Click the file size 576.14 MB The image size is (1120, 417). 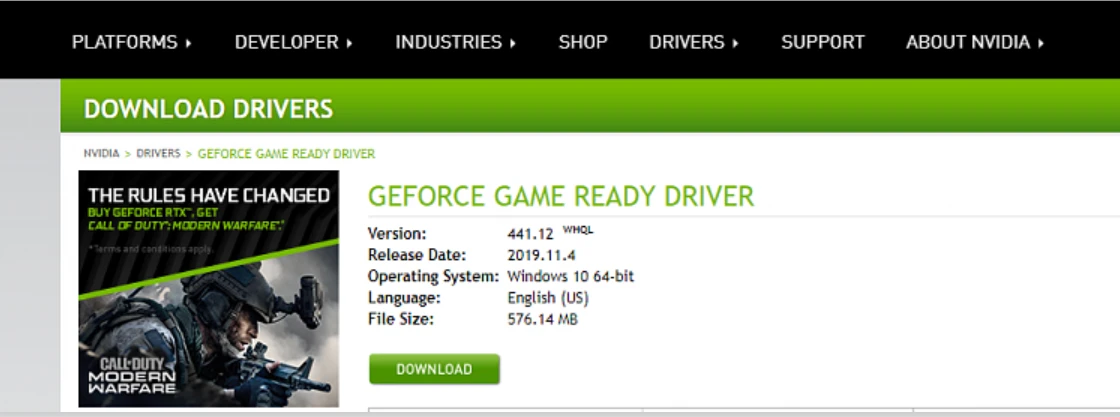[542, 319]
